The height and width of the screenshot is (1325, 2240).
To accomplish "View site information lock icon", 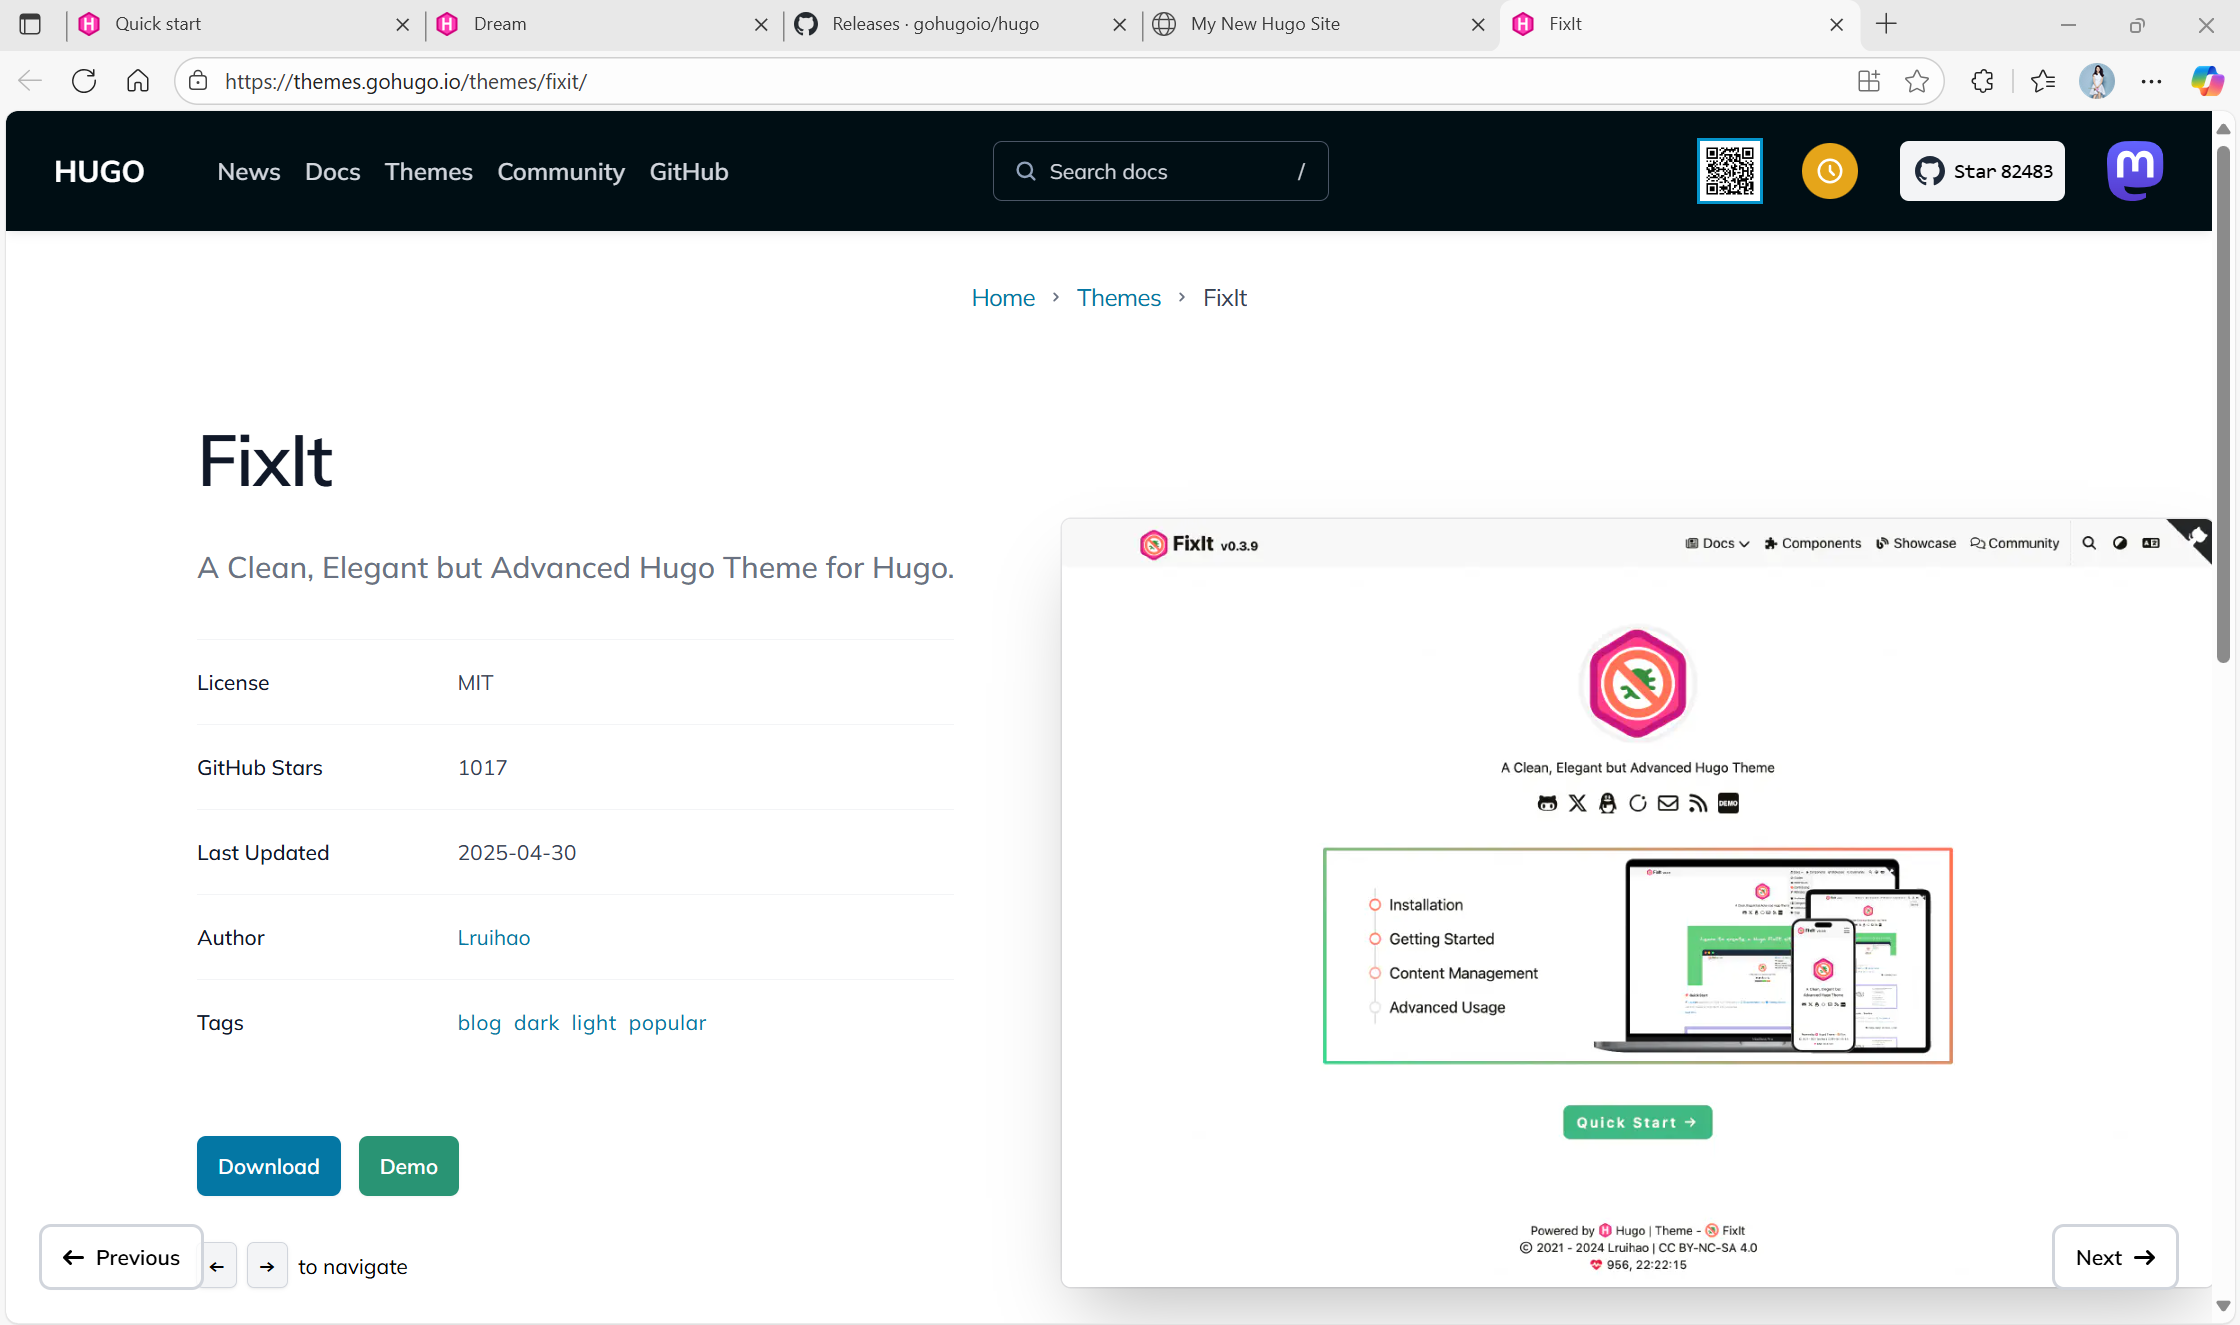I will tap(198, 81).
